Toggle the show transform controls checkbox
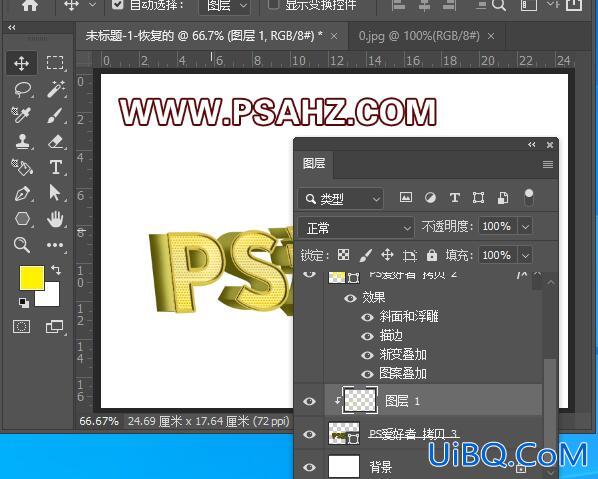The image size is (598, 479). point(273,4)
